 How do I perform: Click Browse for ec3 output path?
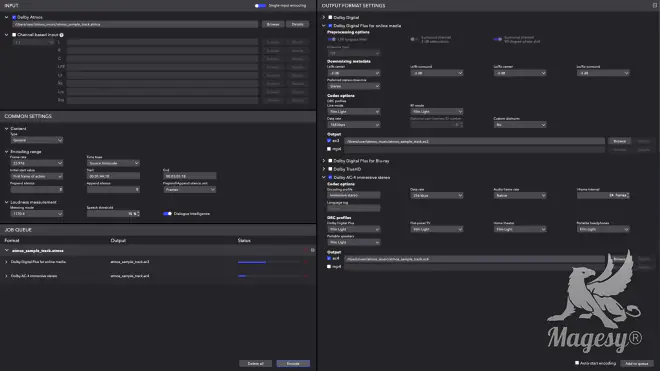tap(620, 141)
